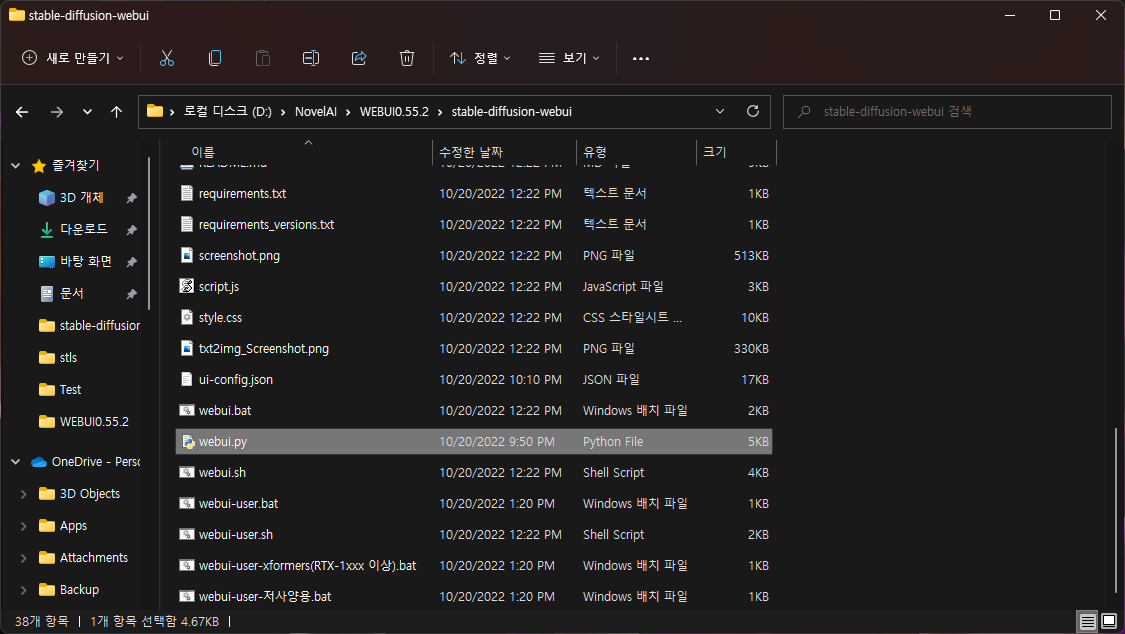Expand the Backup folder node

[x=24, y=590]
